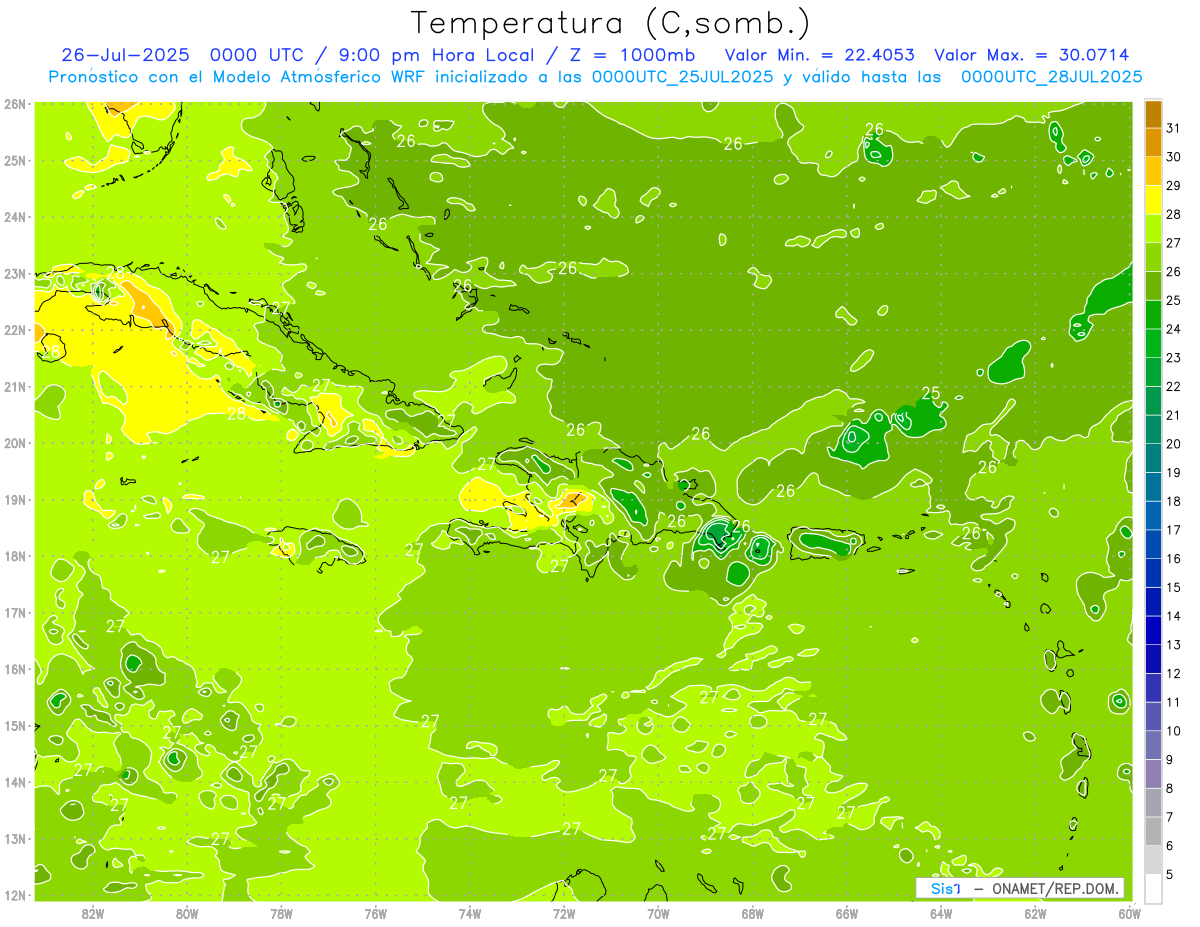
Task: Click the legend value 18
Action: (1174, 501)
